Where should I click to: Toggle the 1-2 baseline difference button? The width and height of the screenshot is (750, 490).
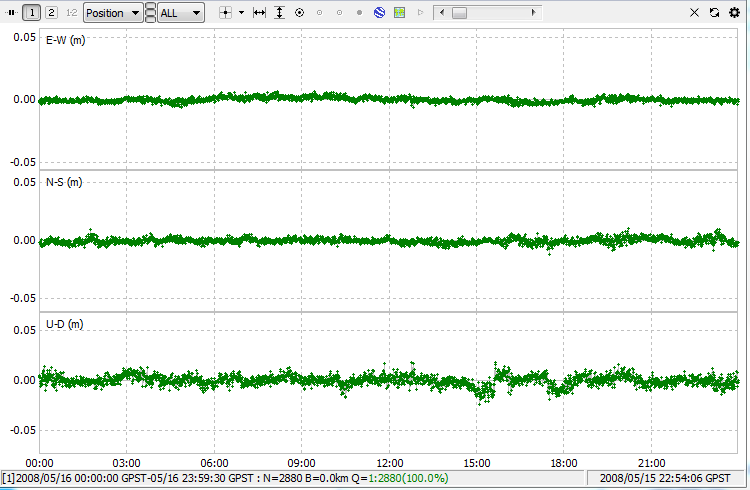coord(71,13)
